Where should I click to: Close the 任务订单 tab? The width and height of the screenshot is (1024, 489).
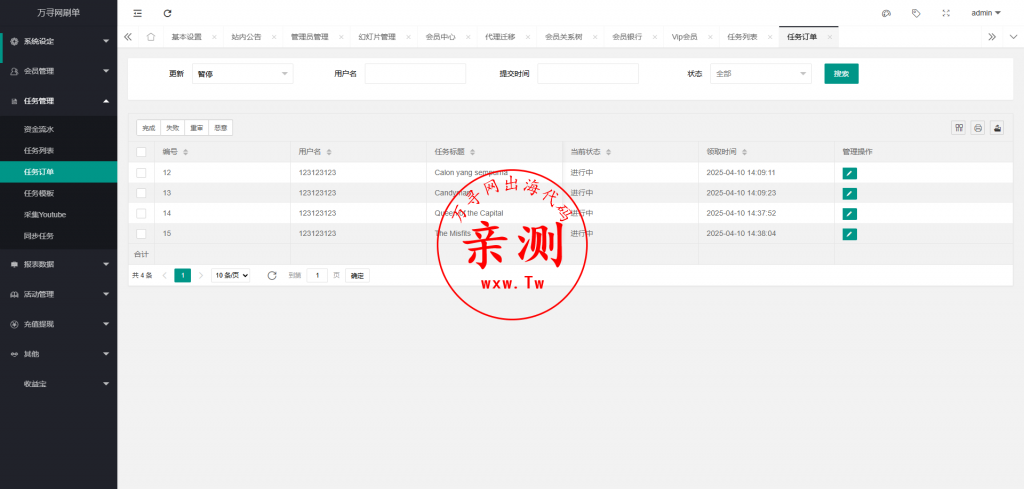pos(829,37)
